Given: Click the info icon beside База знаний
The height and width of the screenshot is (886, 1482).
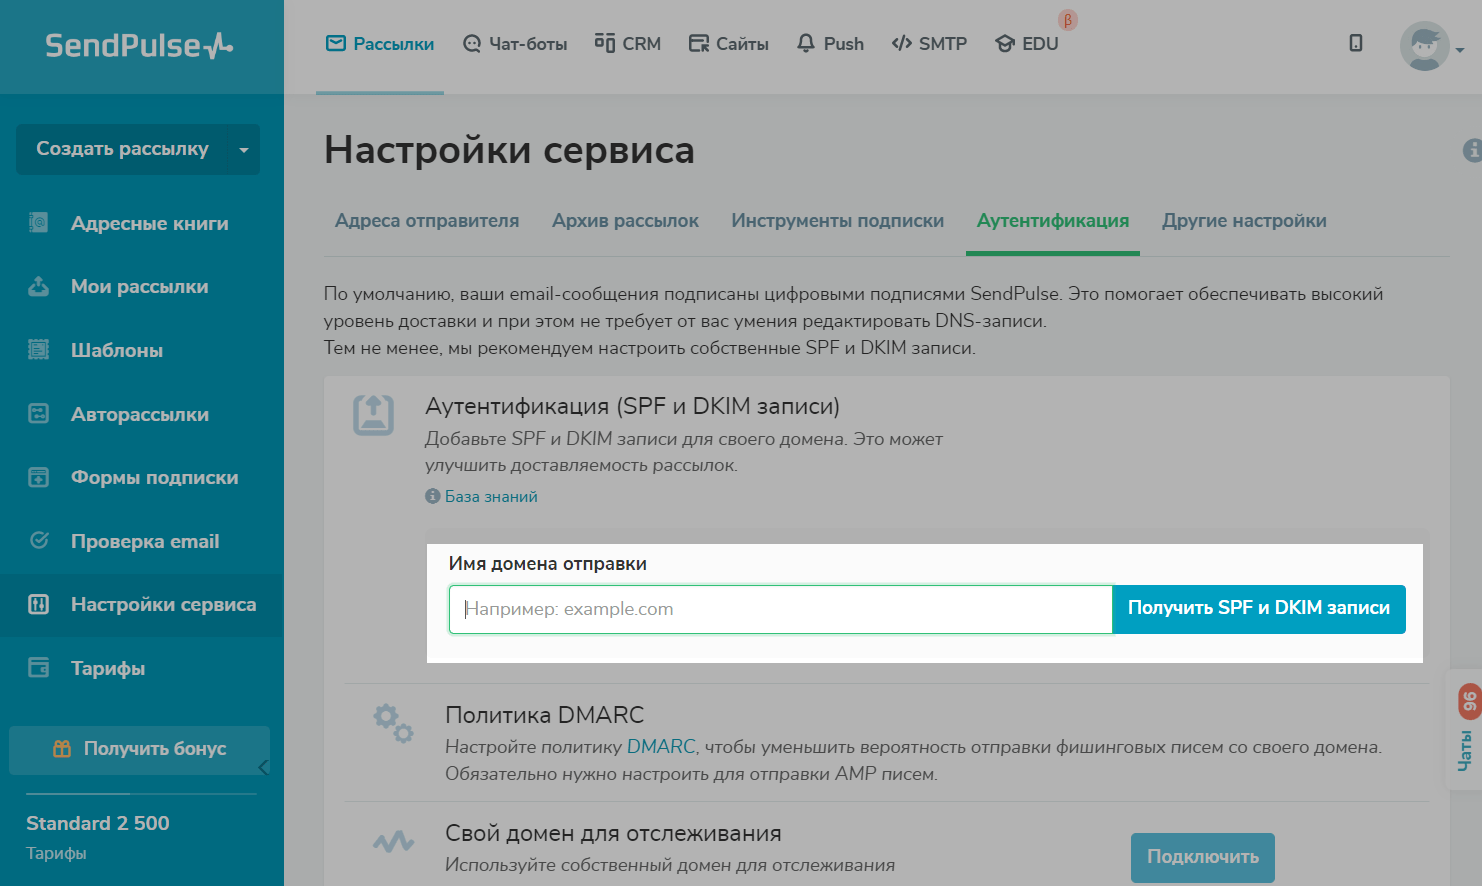Looking at the screenshot, I should coord(432,496).
